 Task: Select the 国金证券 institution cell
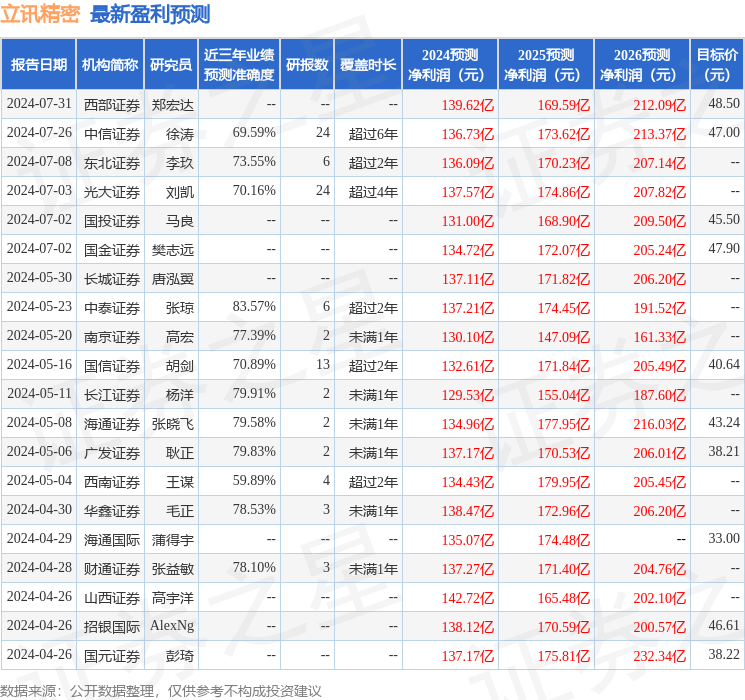tap(112, 249)
